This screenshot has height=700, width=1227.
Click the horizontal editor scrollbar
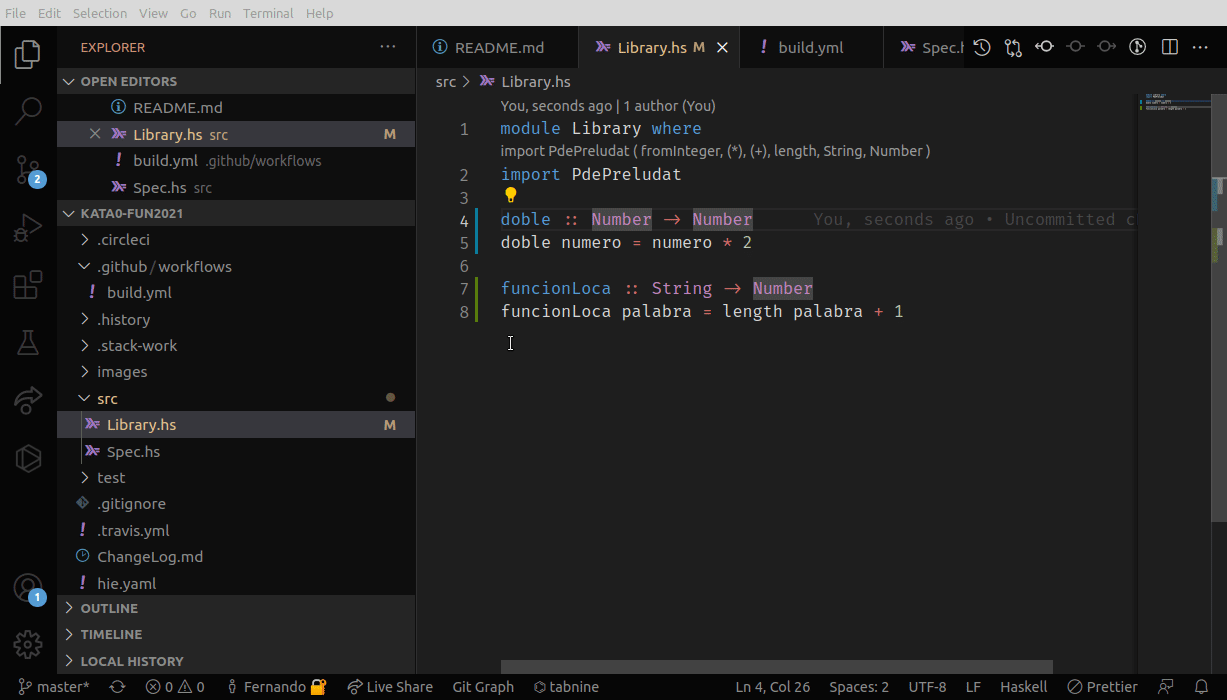pos(777,667)
